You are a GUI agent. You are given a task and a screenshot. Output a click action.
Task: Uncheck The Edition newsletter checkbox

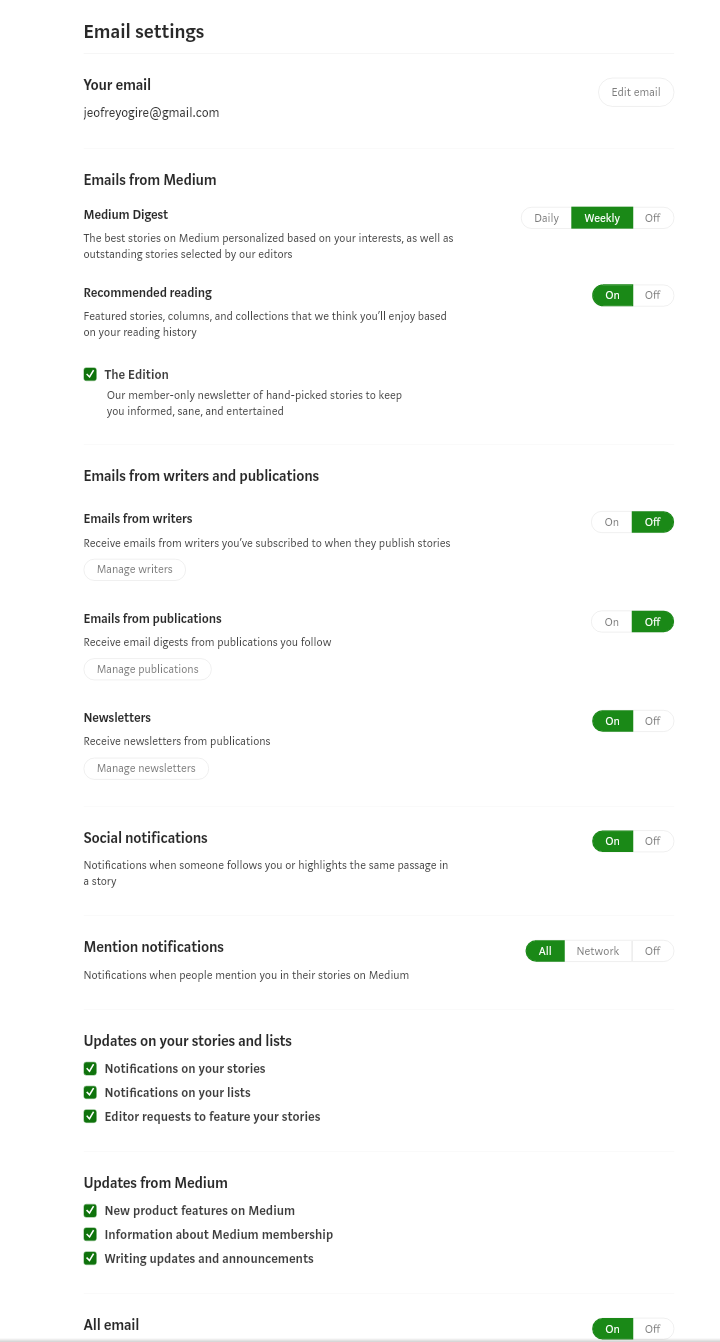pos(90,374)
